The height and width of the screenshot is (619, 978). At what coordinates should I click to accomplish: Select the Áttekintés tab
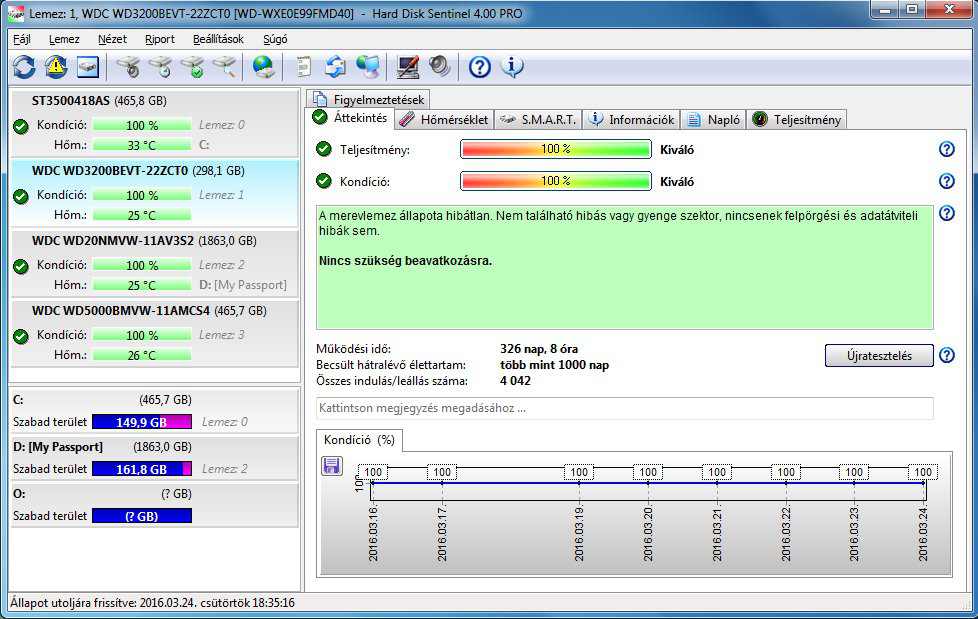tap(351, 118)
